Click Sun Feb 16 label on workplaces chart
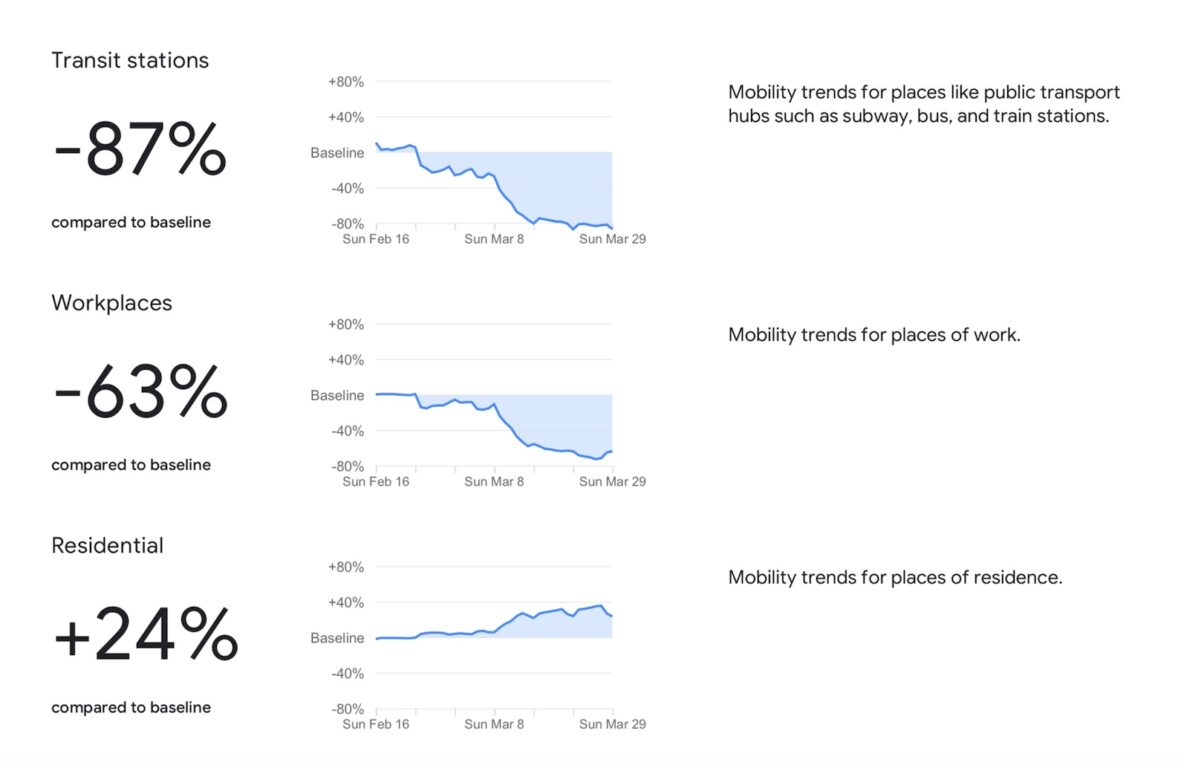Screen dimensions: 1184x768 tap(375, 481)
